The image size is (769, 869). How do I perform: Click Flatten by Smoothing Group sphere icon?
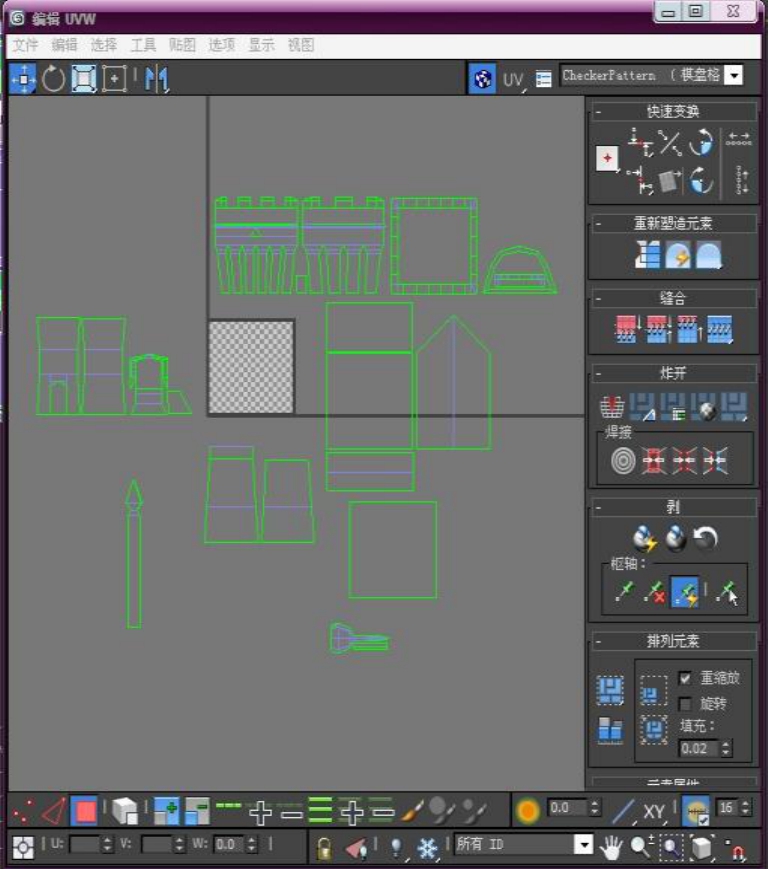coord(705,407)
